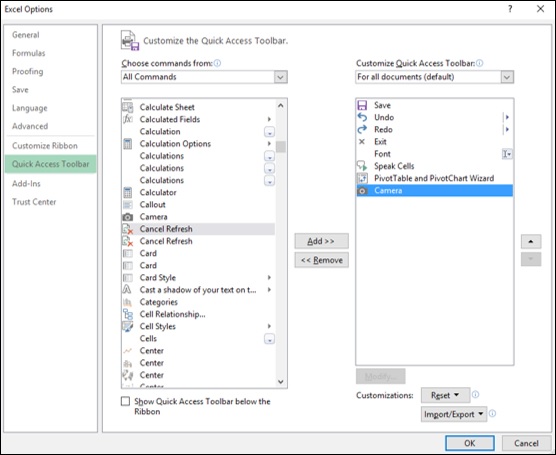Expand the Cell Styles submenu arrow
The image size is (556, 455).
[x=269, y=326]
